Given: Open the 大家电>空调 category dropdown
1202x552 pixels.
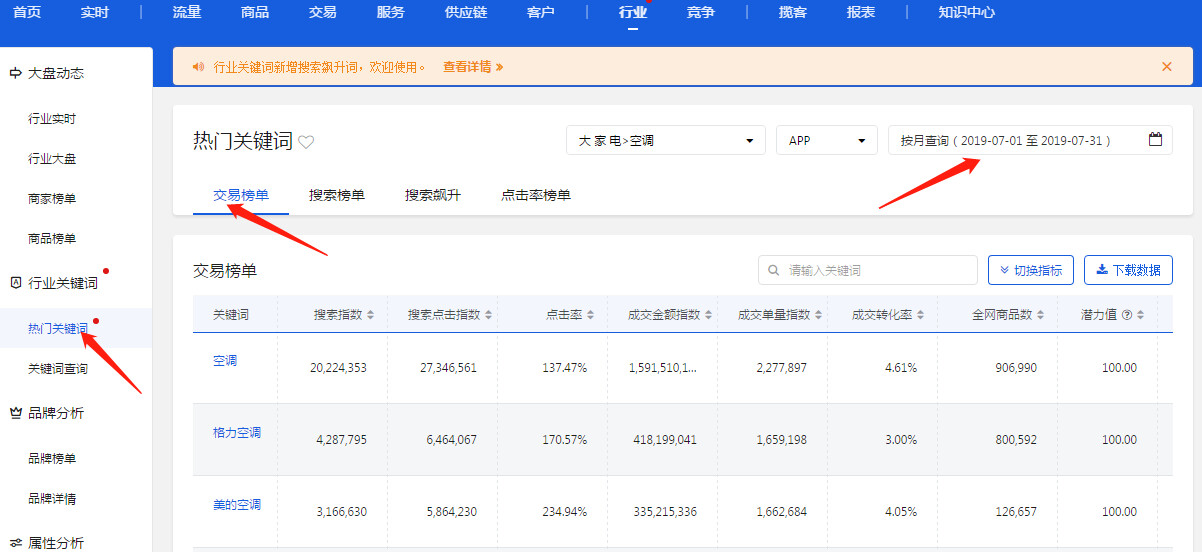Looking at the screenshot, I should pos(666,140).
